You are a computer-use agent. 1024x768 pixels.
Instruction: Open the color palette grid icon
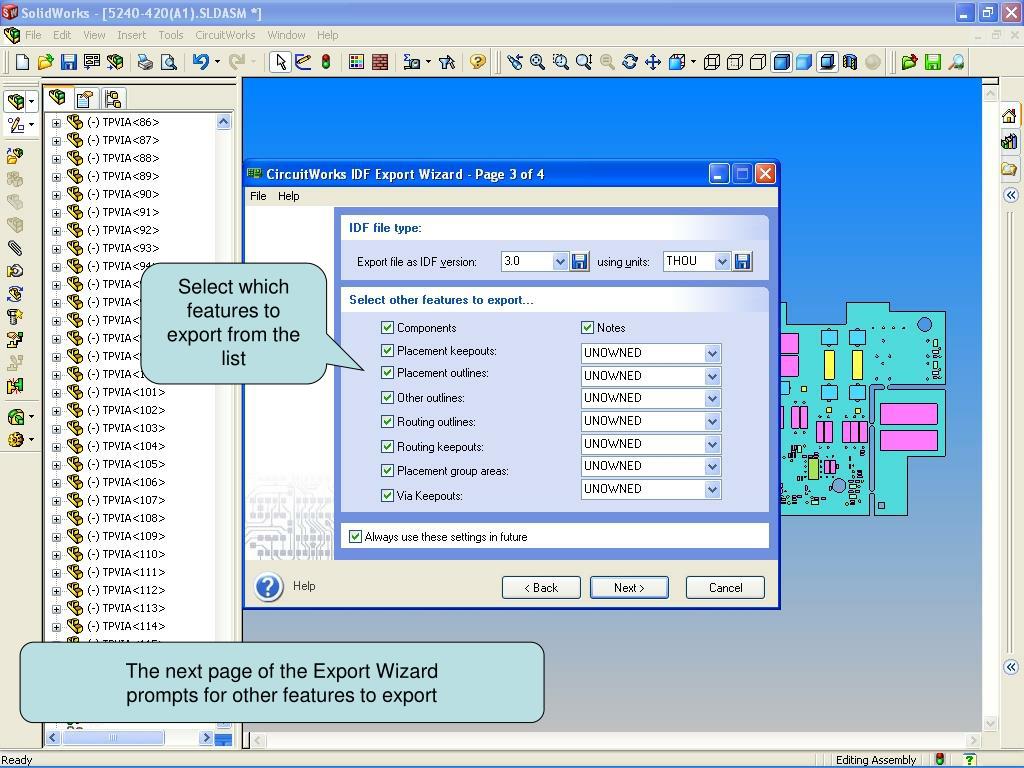pos(356,62)
